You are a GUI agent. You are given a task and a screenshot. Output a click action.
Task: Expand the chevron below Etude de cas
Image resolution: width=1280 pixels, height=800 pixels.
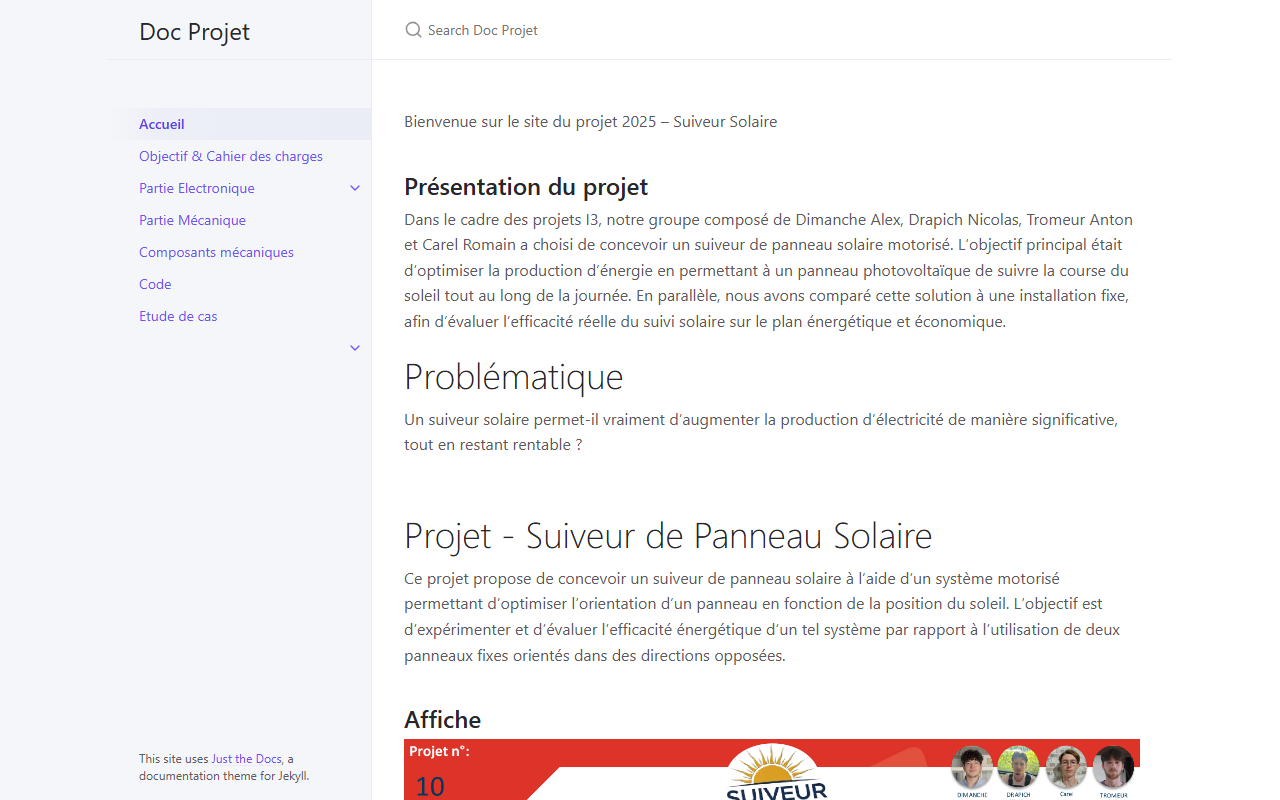(355, 348)
